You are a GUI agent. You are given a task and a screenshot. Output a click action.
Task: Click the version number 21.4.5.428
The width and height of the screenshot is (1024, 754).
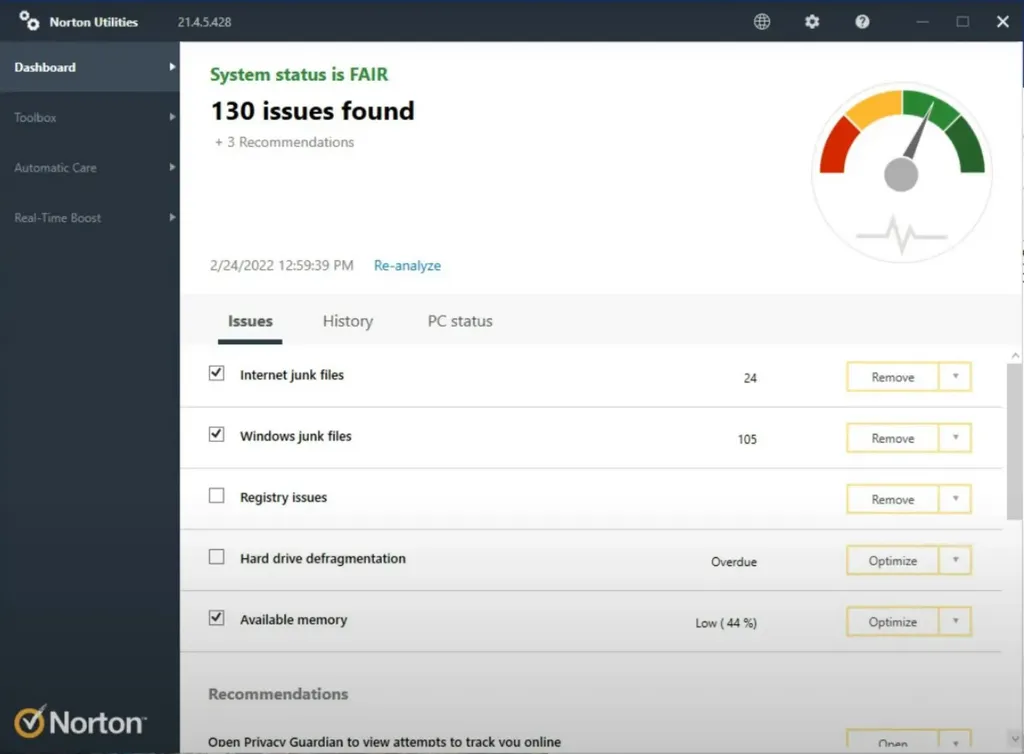[x=204, y=22]
